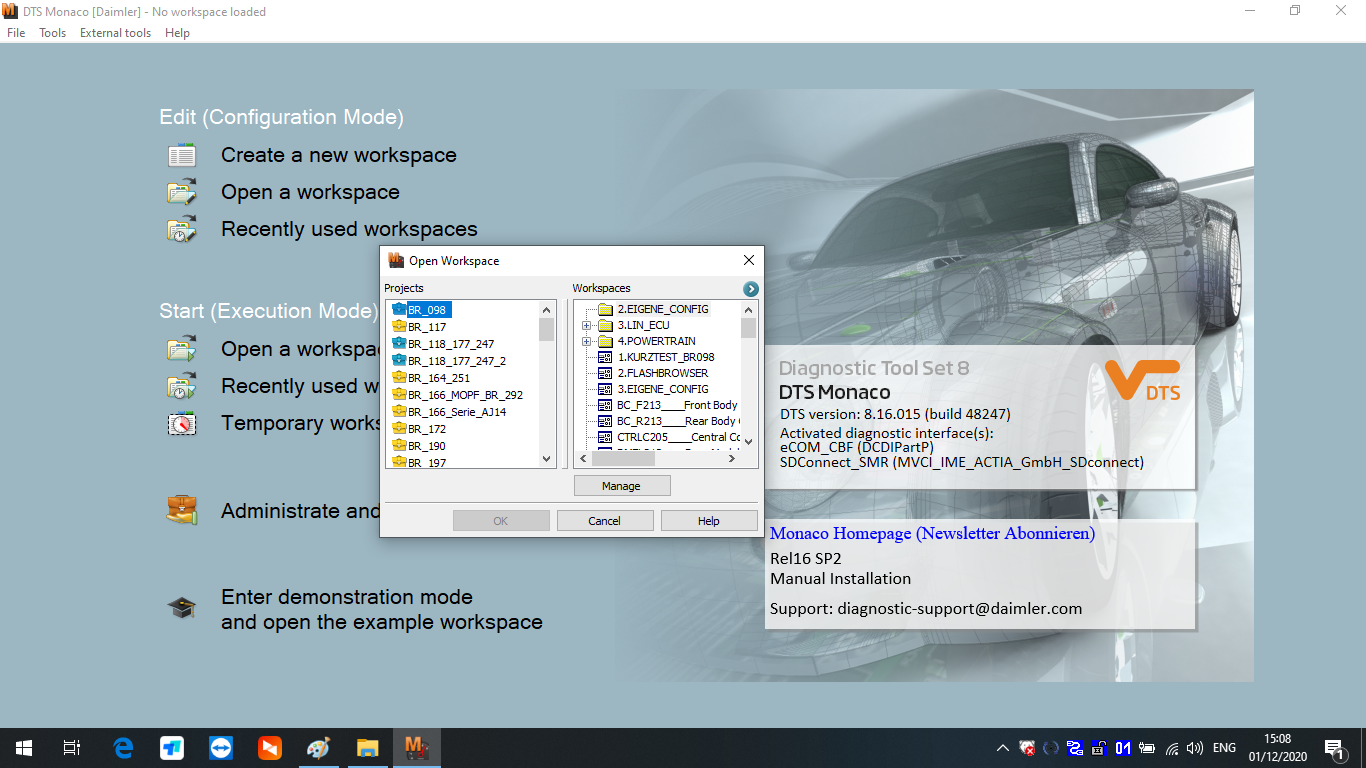
Task: Select workspace BC_F213 Front Body
Action: tap(677, 405)
